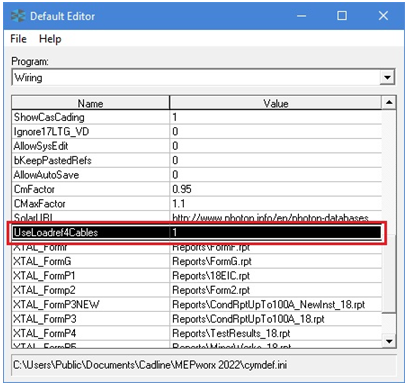Click the bKeepPastedRefs value 0
This screenshot has height=387, width=408.
click(276, 160)
